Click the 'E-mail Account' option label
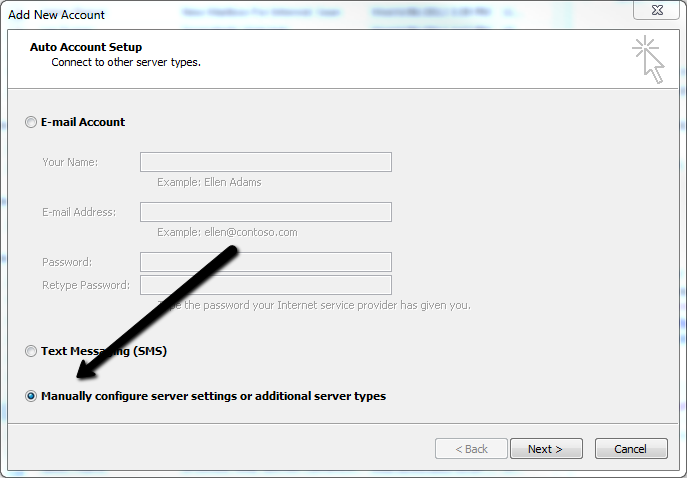This screenshot has height=478, width=687. (83, 122)
